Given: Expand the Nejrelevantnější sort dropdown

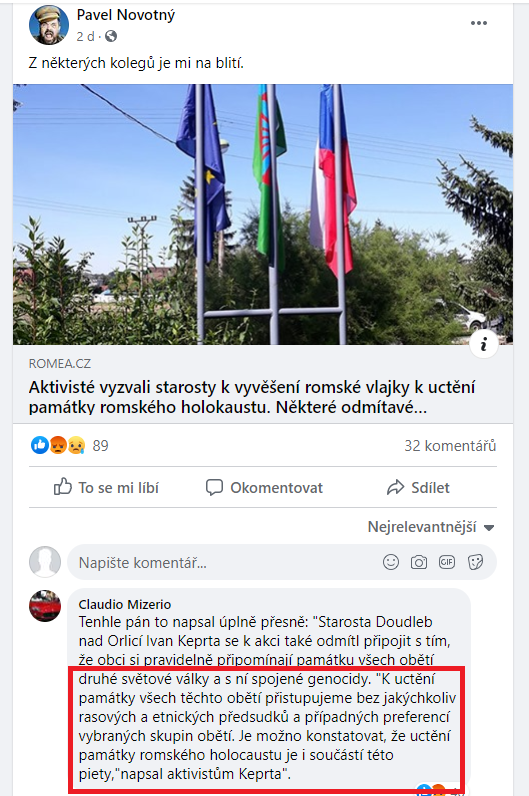Looking at the screenshot, I should [431, 527].
